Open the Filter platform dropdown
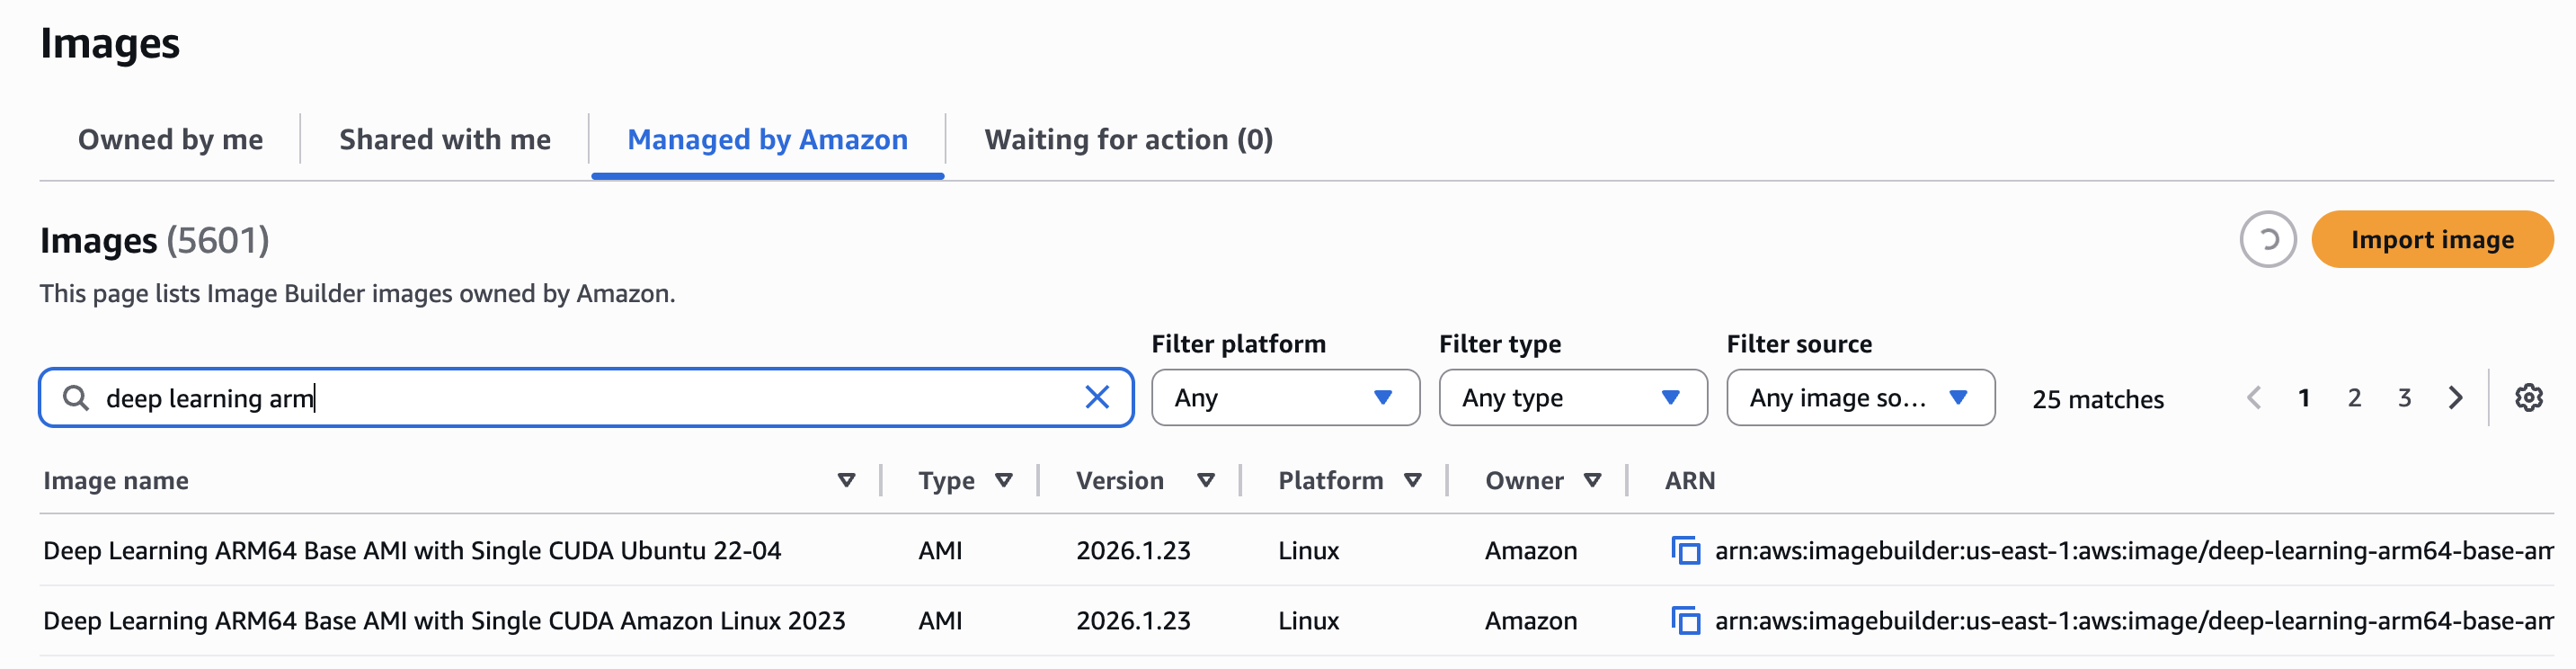Image resolution: width=2576 pixels, height=669 pixels. (x=1285, y=397)
